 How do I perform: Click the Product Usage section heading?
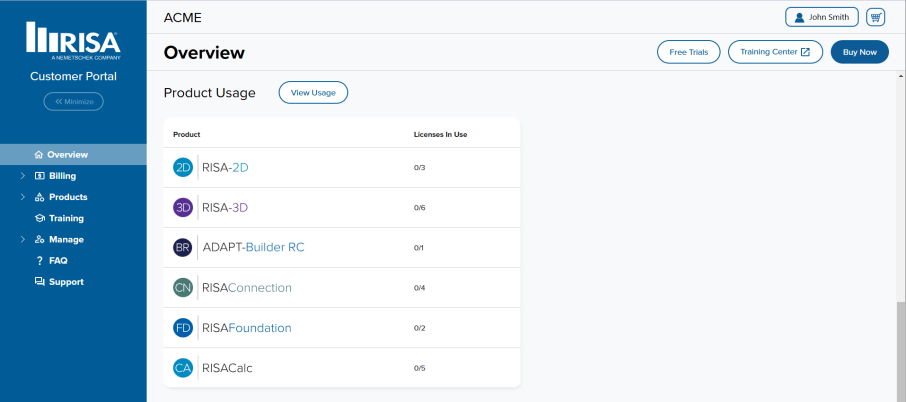click(210, 93)
